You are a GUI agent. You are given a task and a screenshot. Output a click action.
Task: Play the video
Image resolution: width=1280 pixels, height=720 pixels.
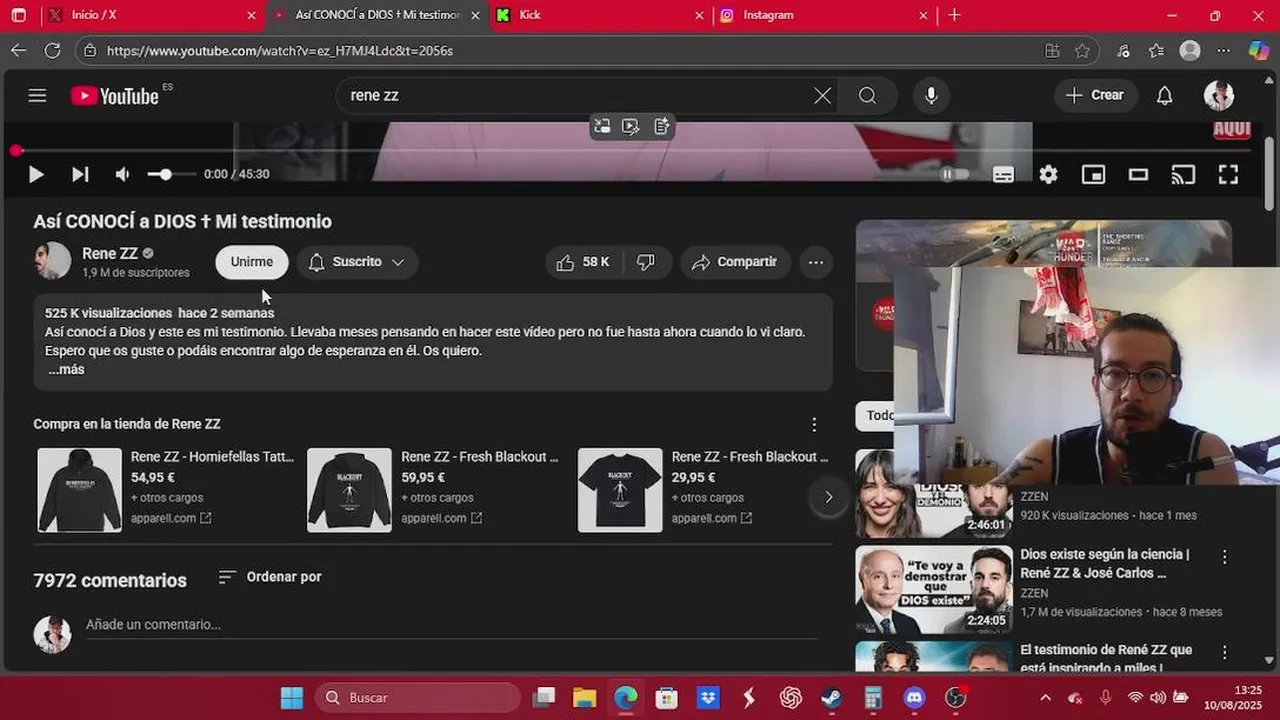36,174
